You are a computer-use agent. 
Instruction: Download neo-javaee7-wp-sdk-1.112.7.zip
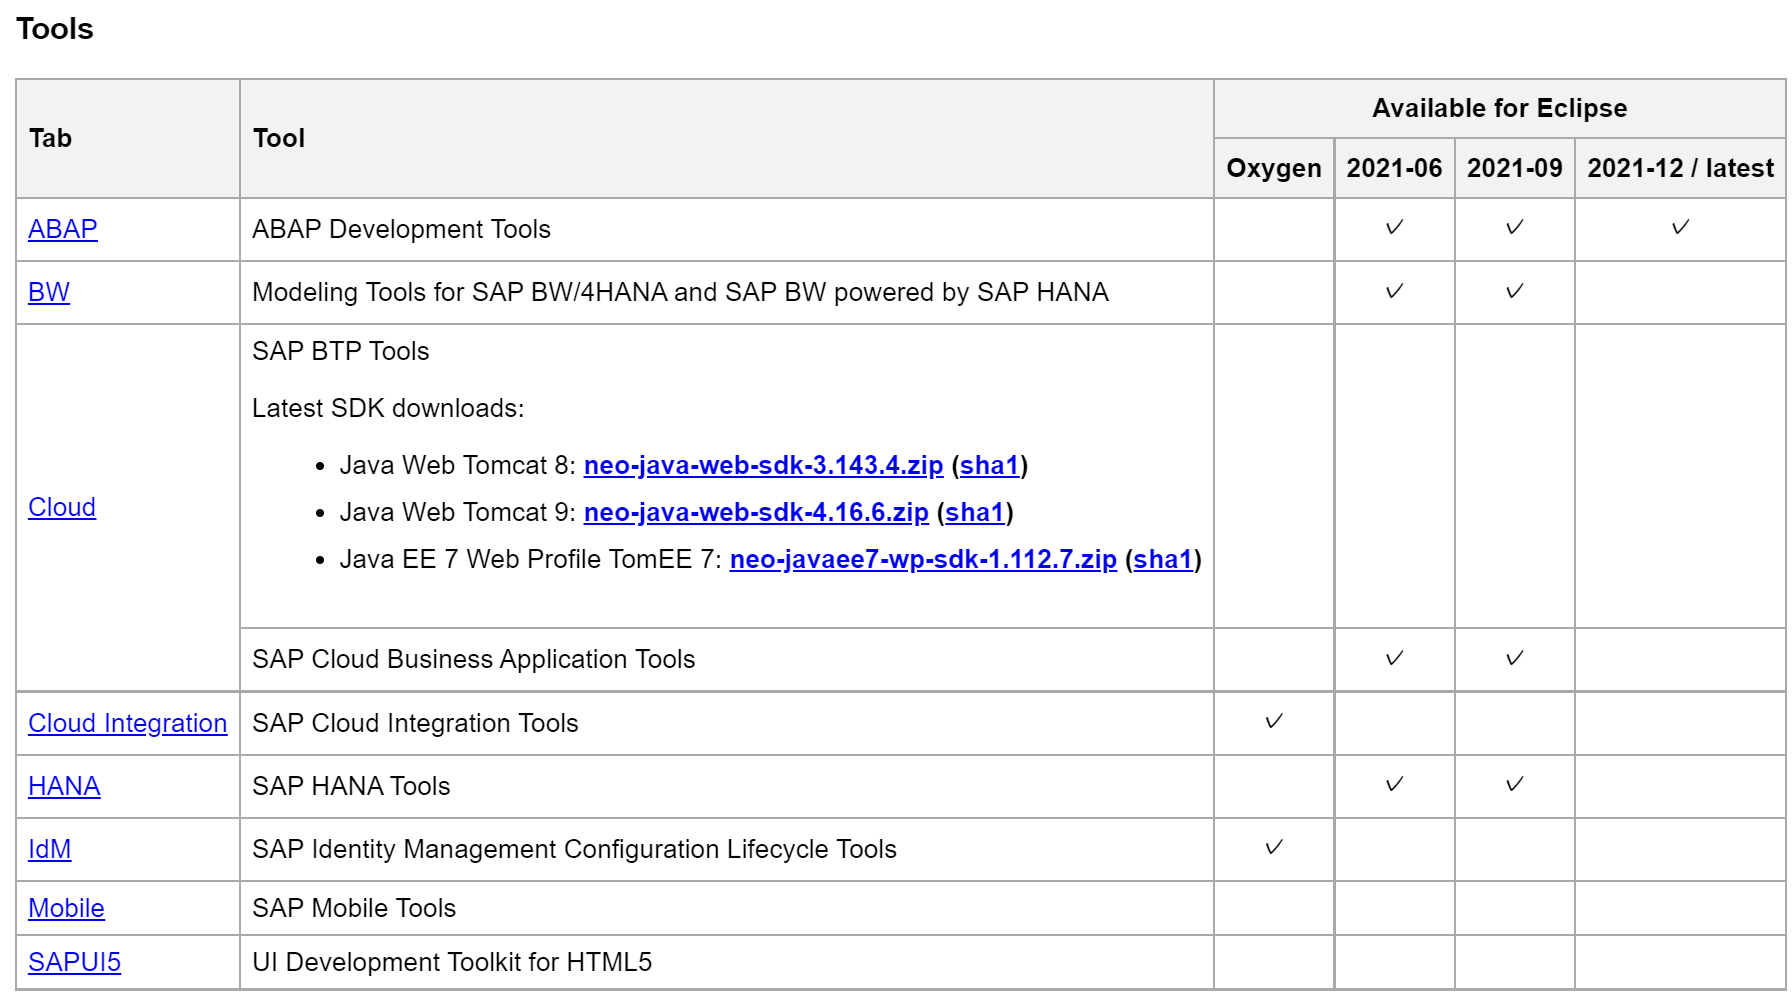point(922,559)
